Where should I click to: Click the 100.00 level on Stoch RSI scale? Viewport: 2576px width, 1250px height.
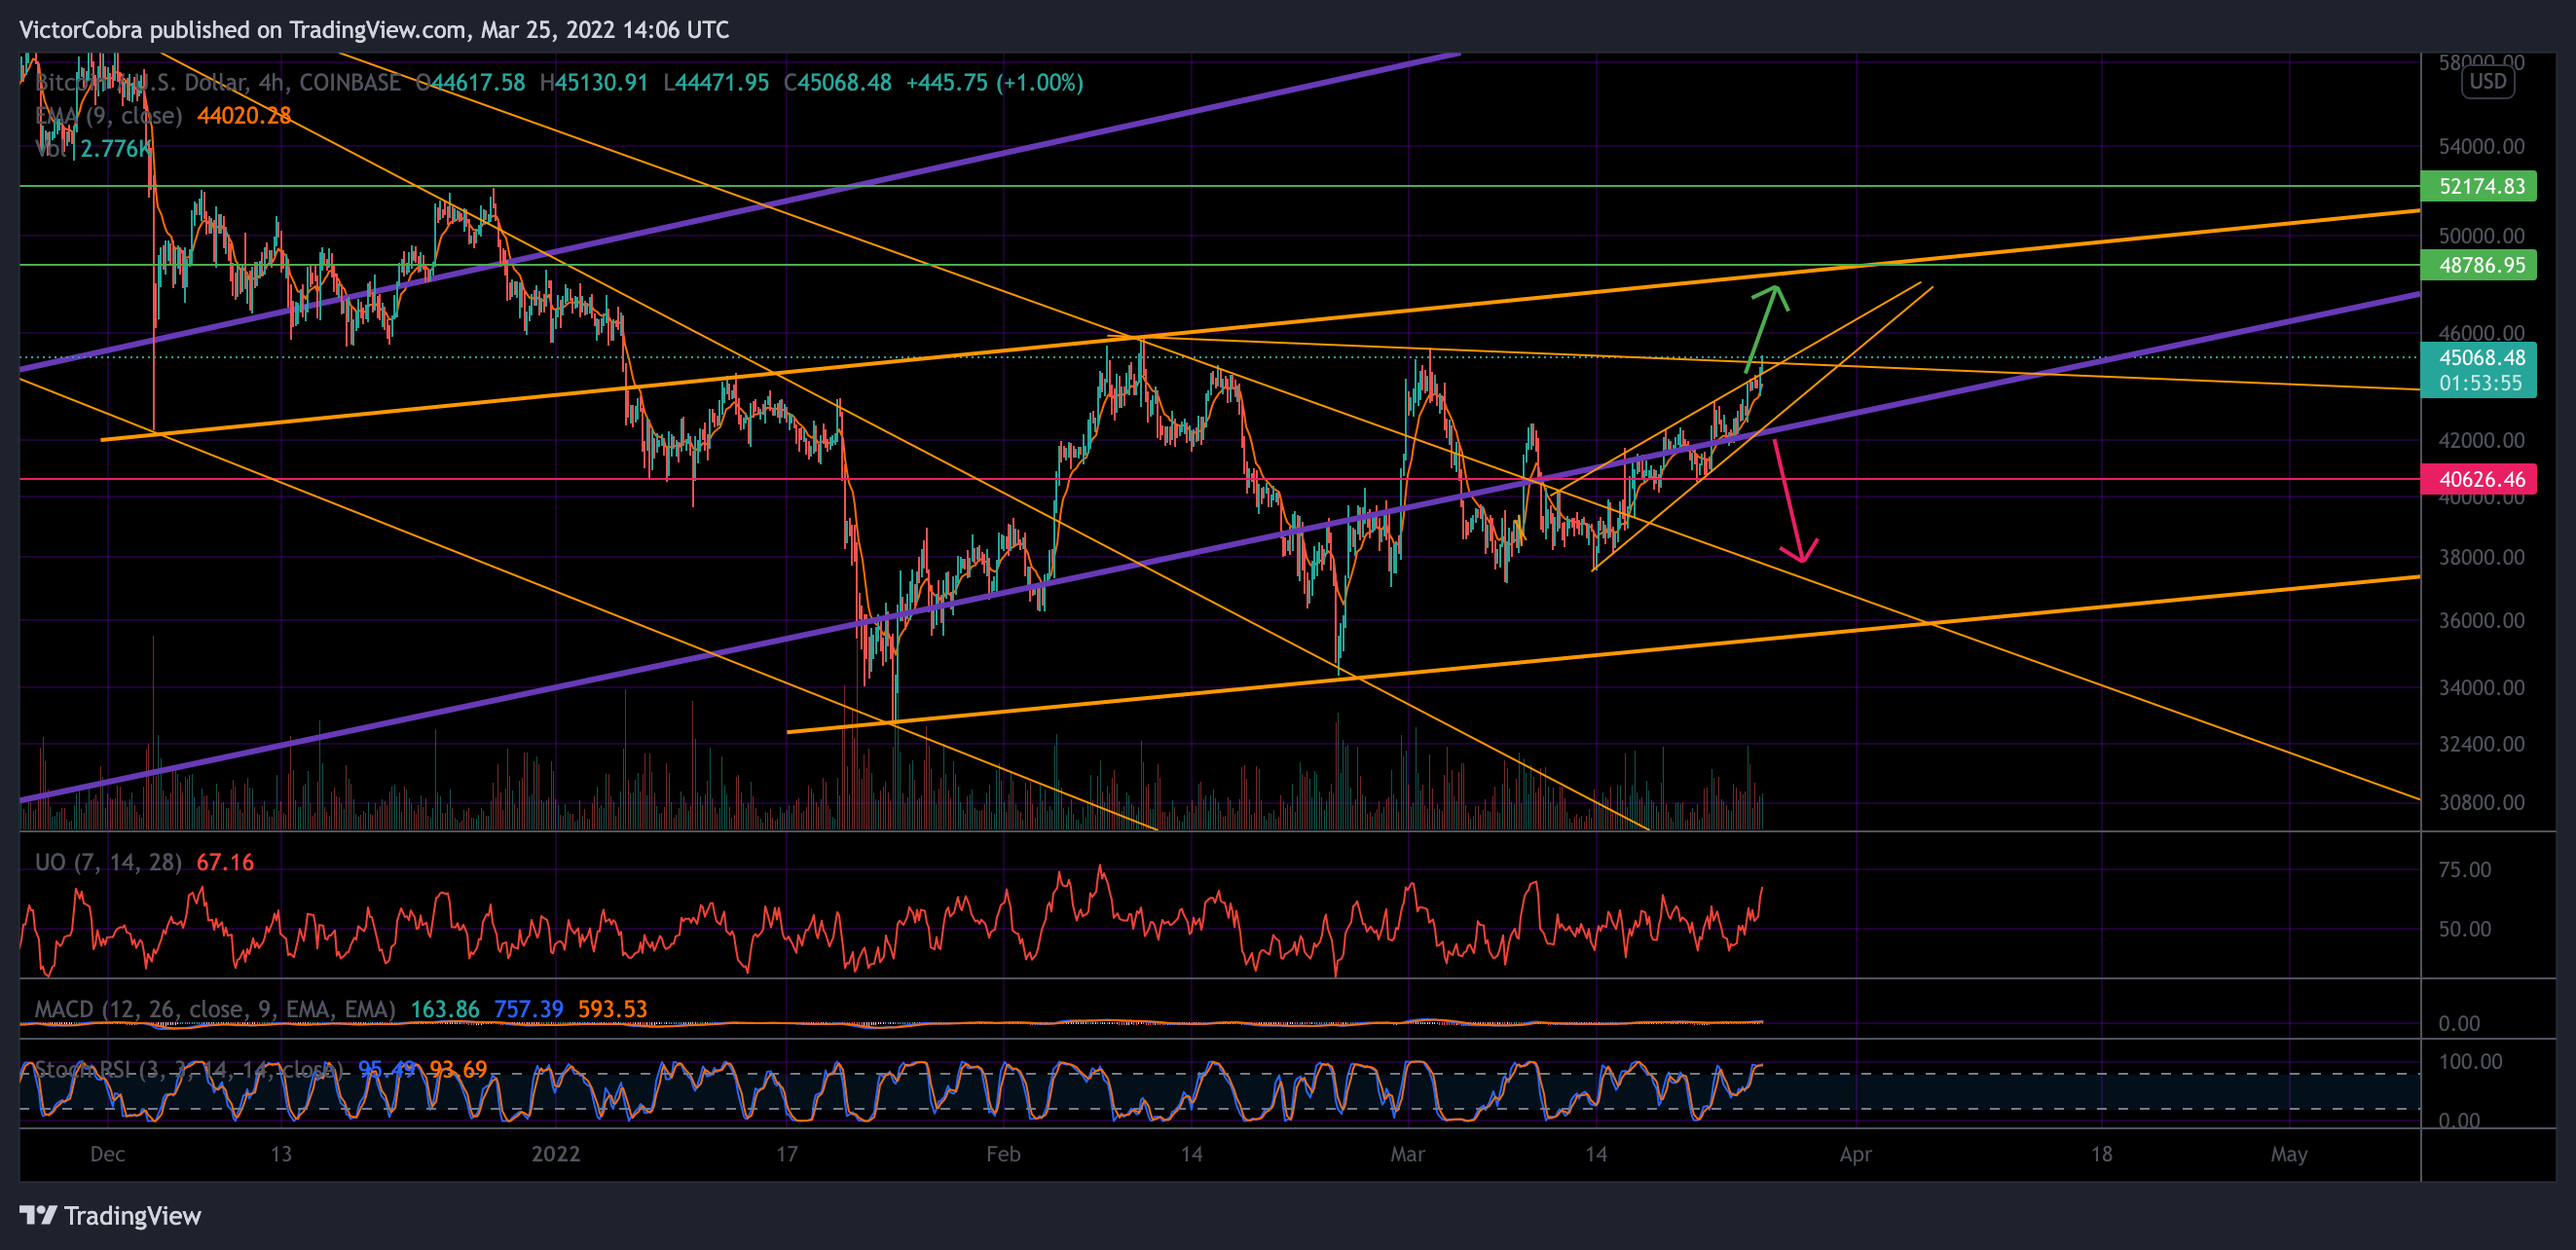pos(2470,1061)
